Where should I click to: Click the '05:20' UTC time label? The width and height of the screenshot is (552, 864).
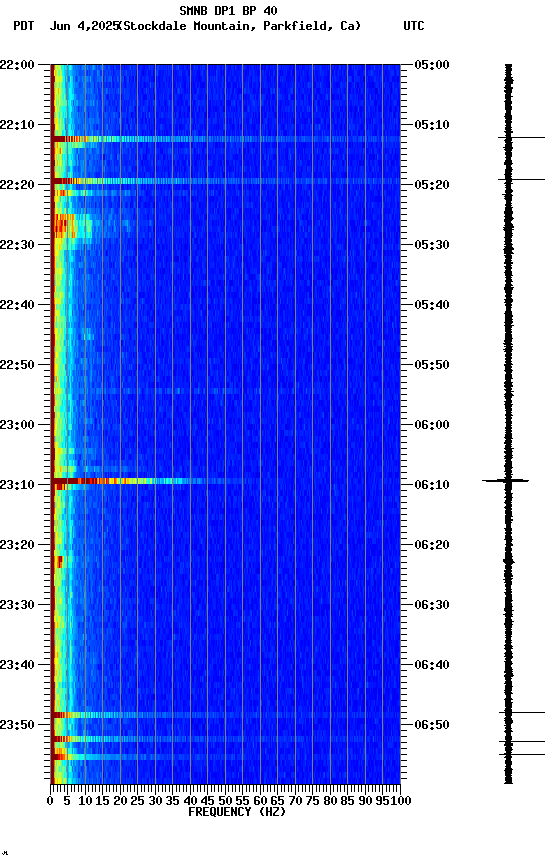[x=431, y=185]
